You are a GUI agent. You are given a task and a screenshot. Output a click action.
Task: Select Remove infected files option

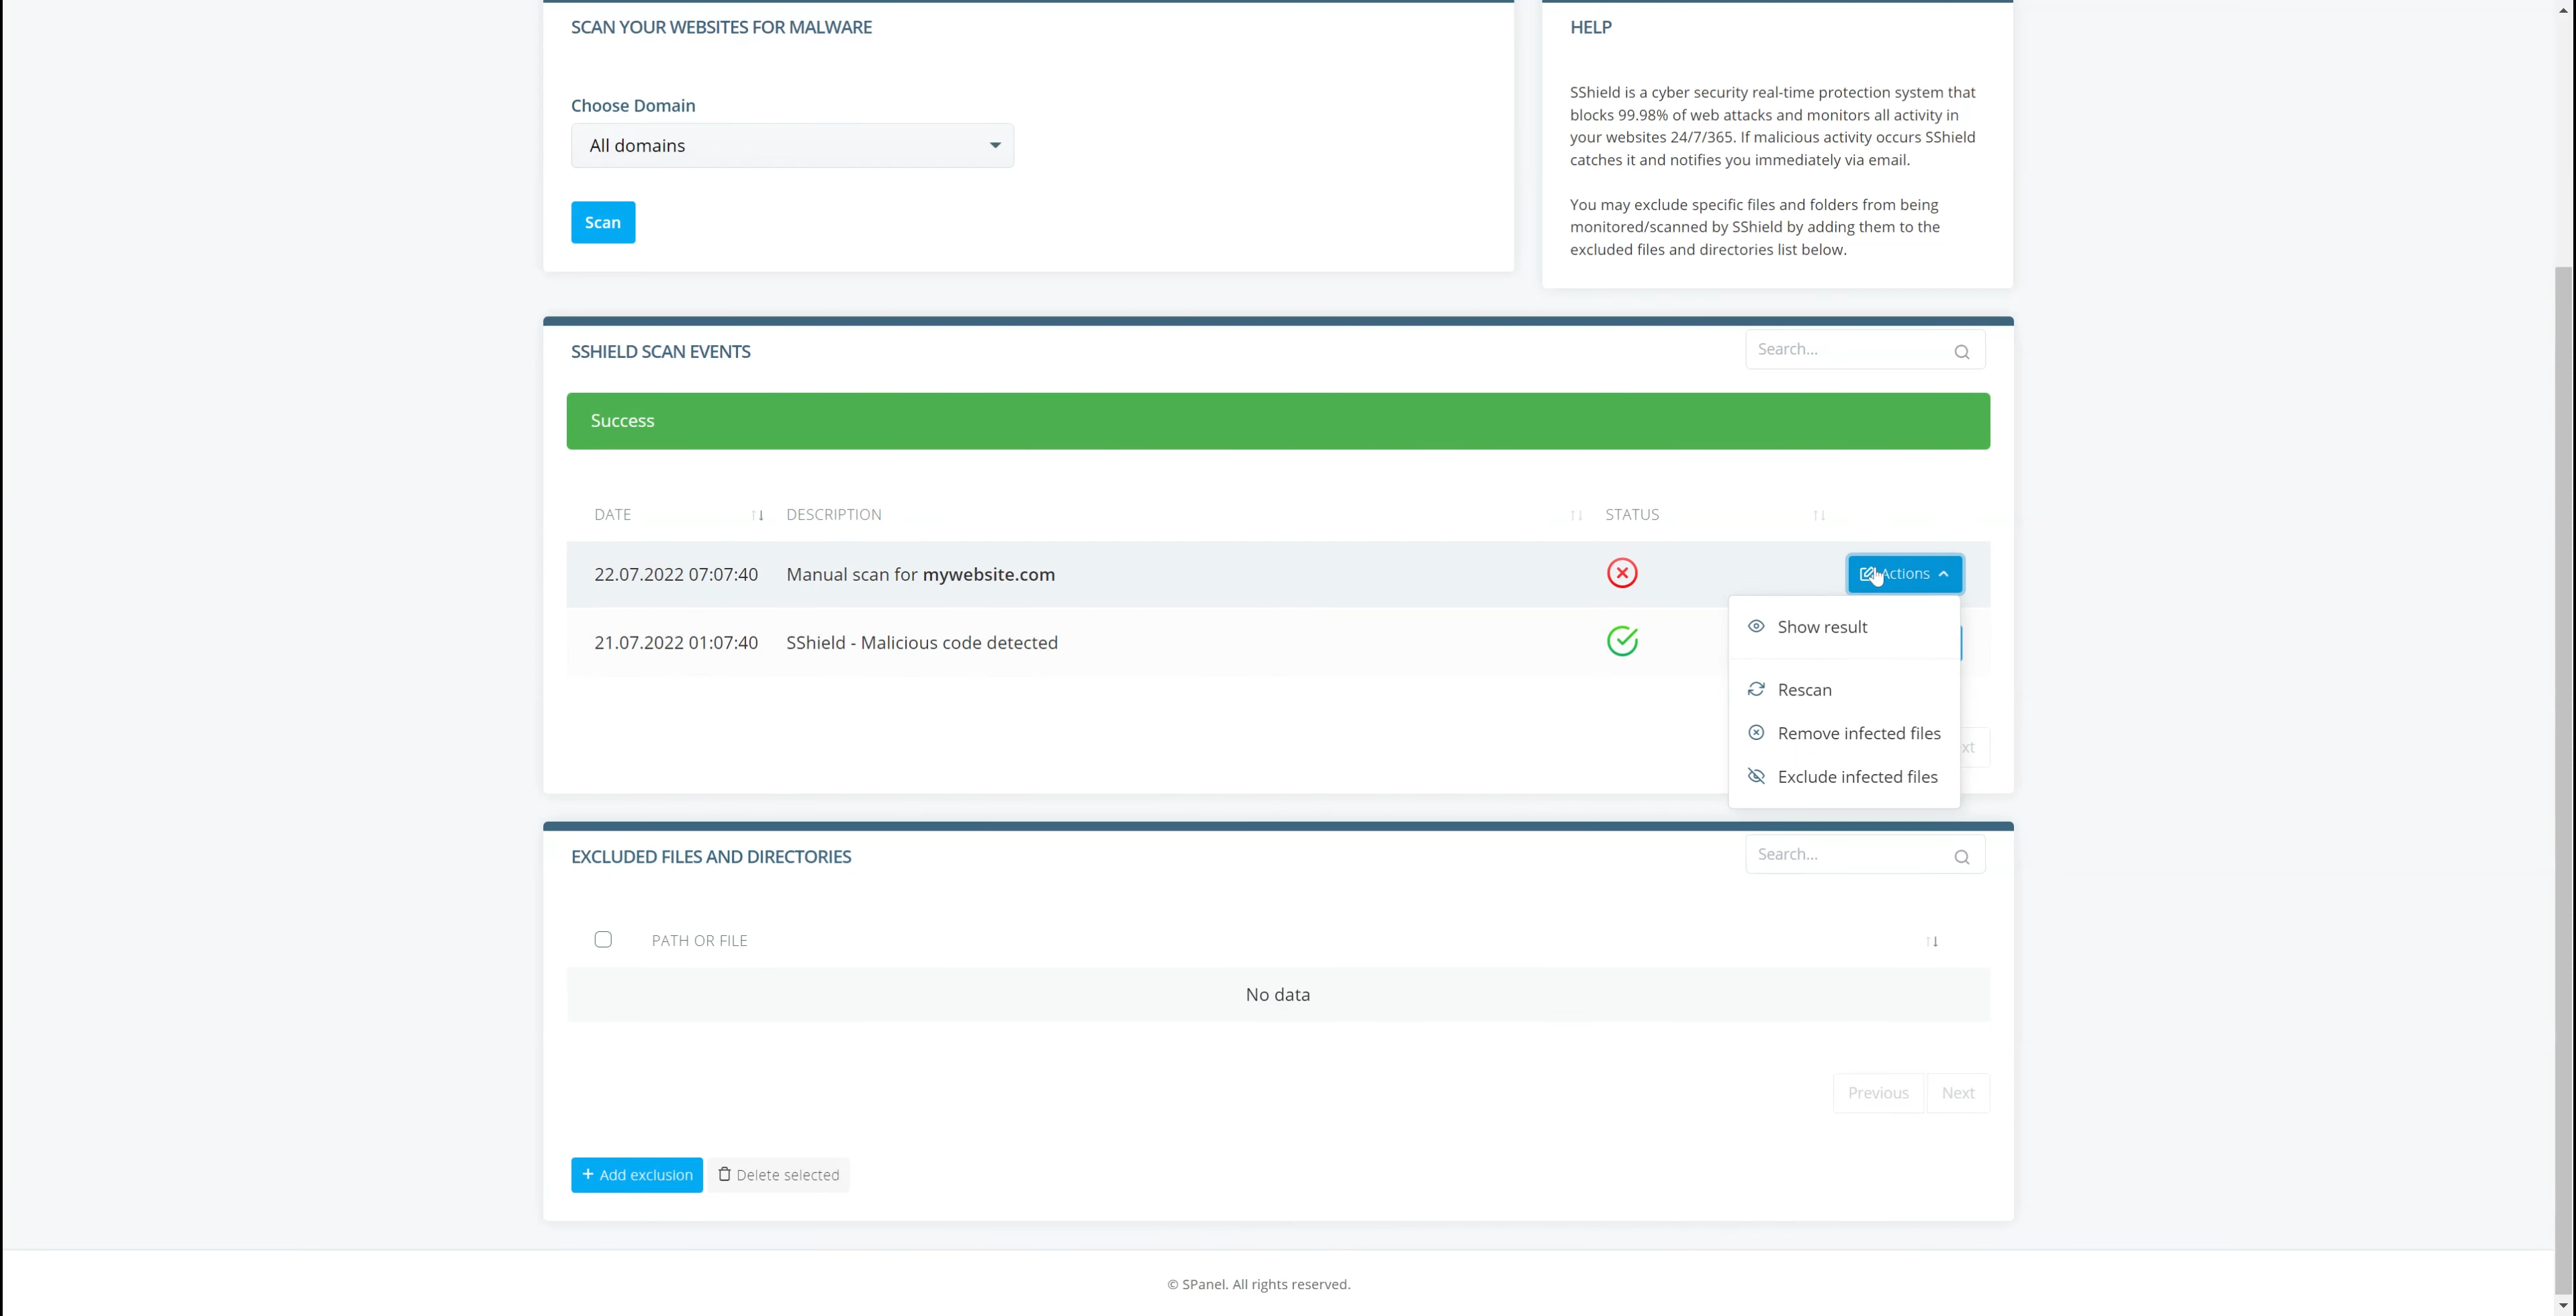tap(1844, 733)
